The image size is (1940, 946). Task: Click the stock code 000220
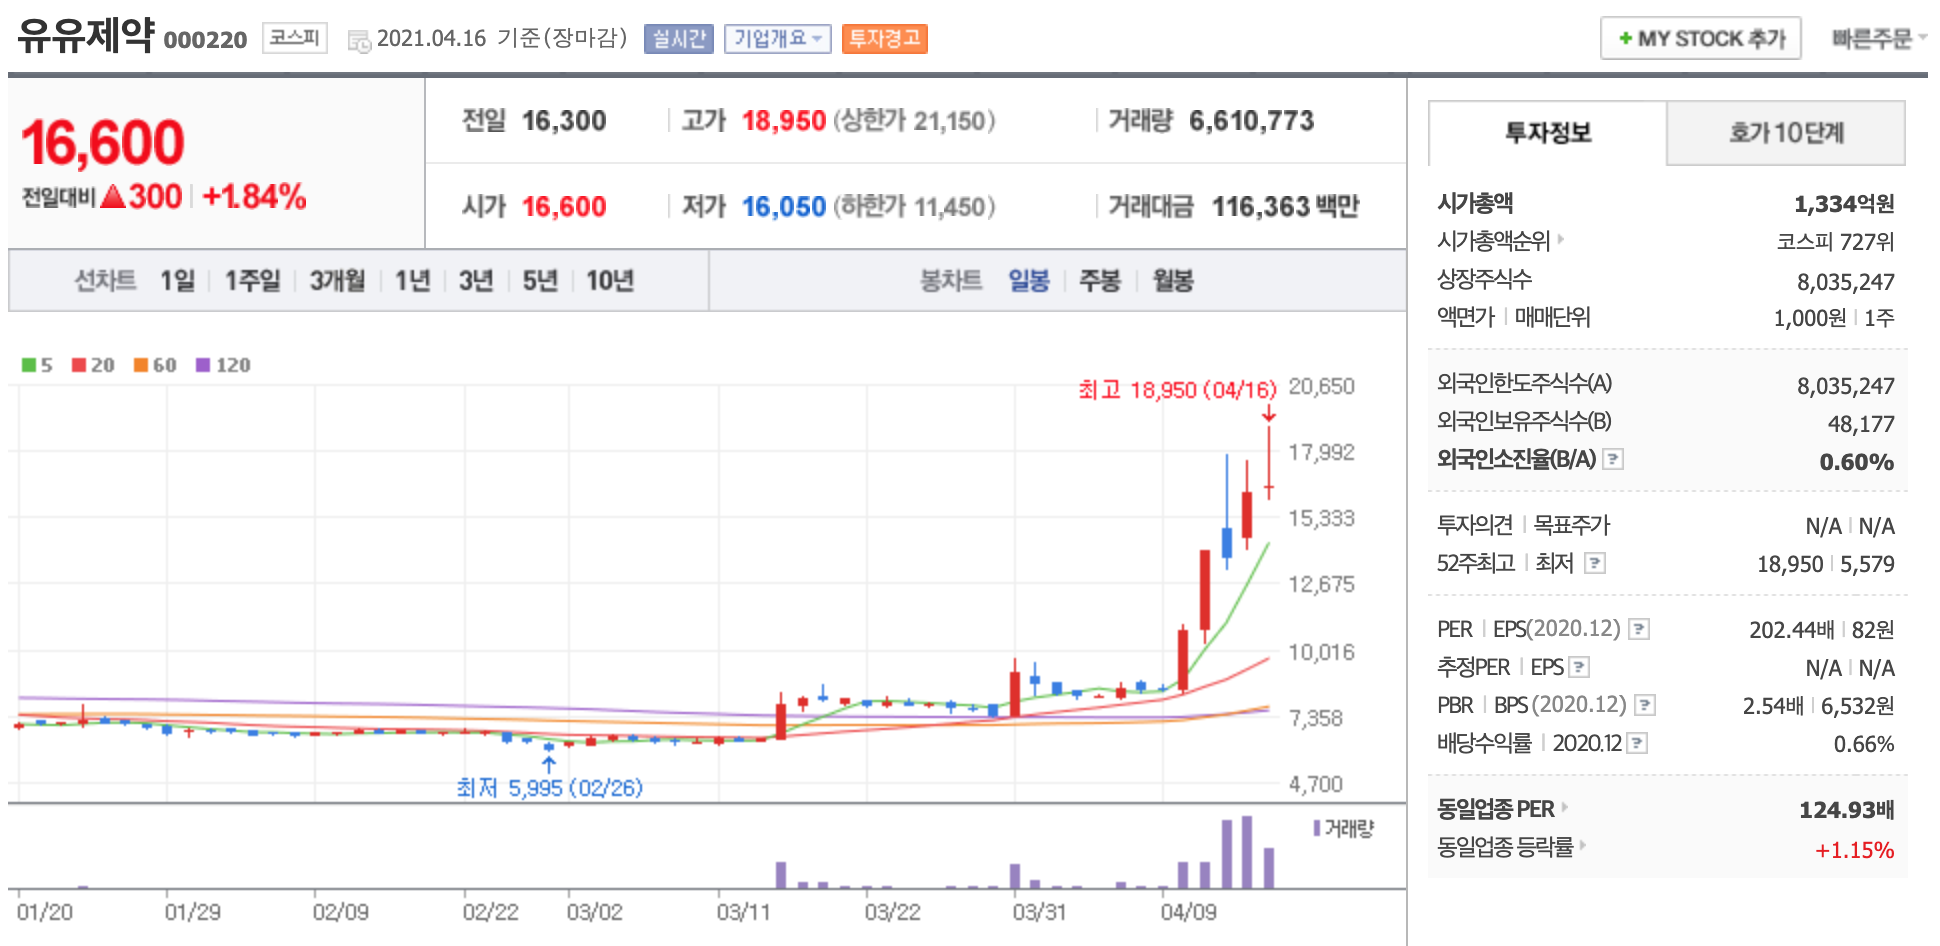coord(205,40)
